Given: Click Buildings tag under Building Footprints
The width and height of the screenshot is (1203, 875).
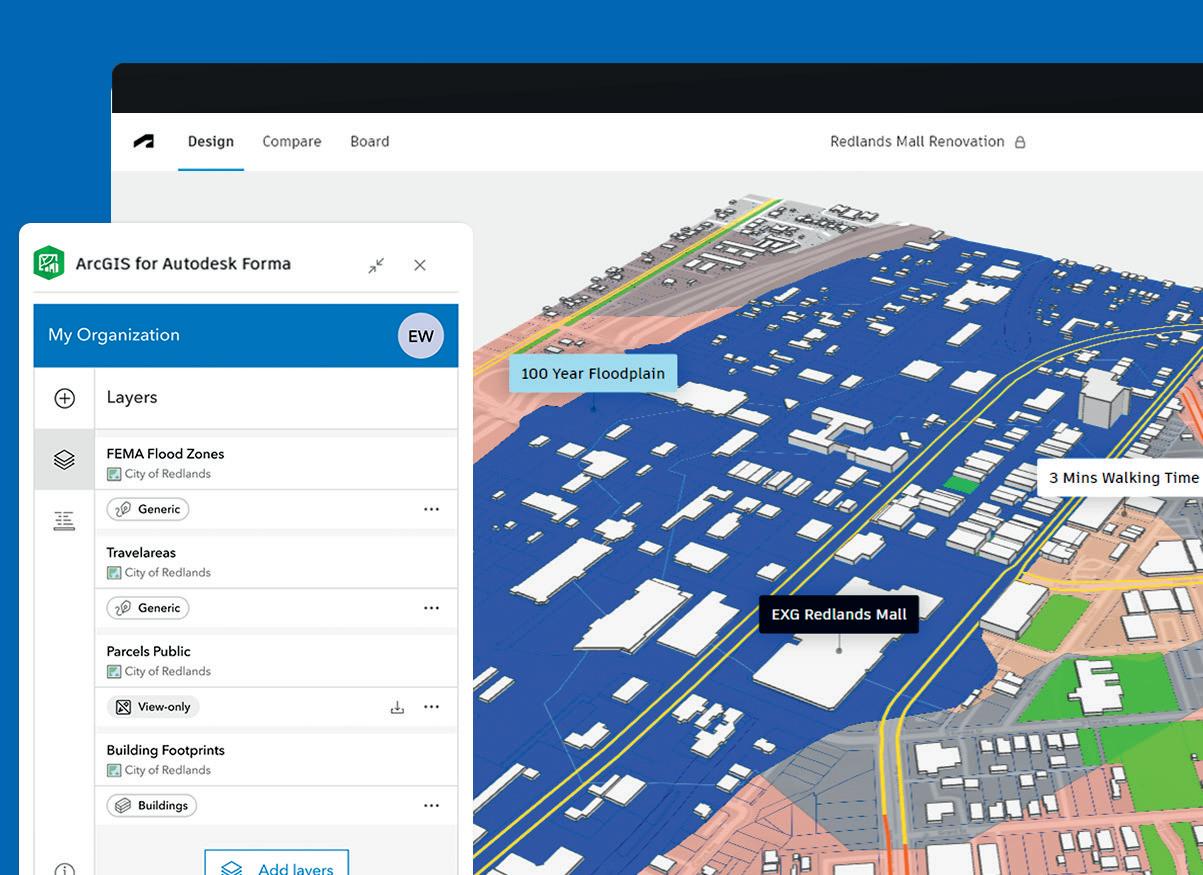Looking at the screenshot, I should (x=152, y=805).
